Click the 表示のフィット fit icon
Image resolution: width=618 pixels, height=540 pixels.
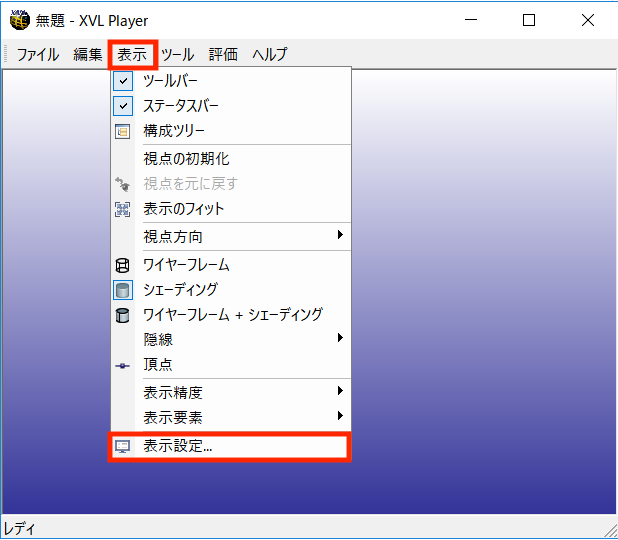tap(123, 209)
